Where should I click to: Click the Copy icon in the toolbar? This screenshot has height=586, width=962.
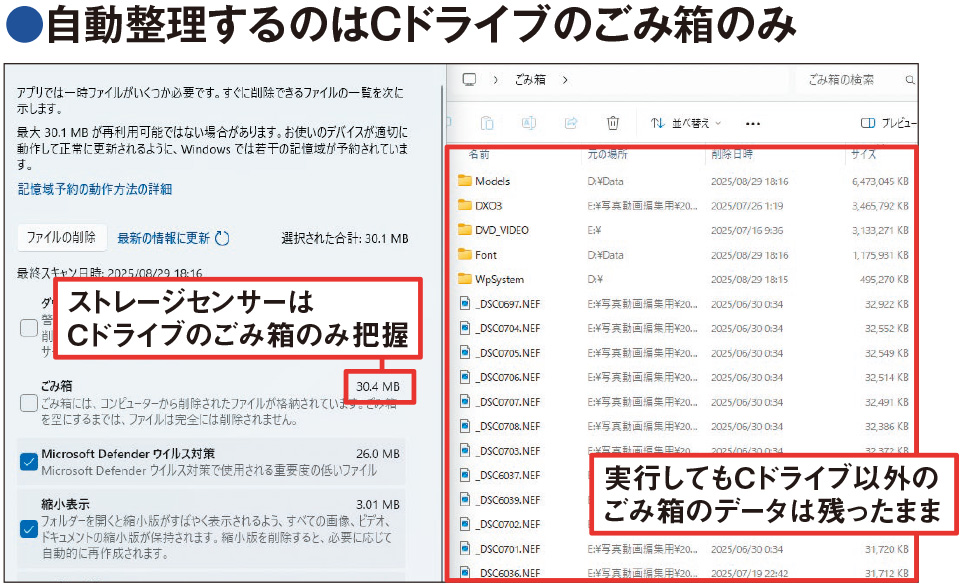point(487,122)
